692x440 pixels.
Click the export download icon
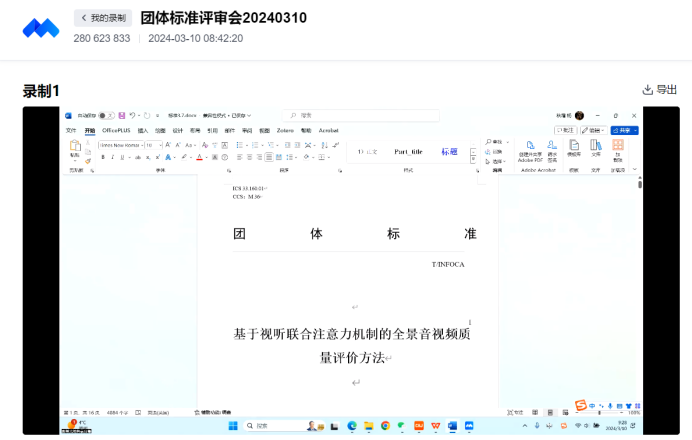[647, 89]
